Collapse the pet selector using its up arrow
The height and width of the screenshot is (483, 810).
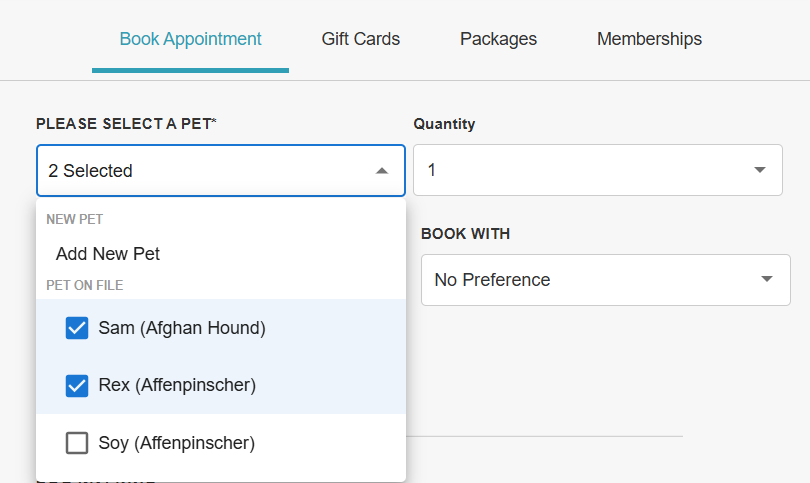(381, 171)
